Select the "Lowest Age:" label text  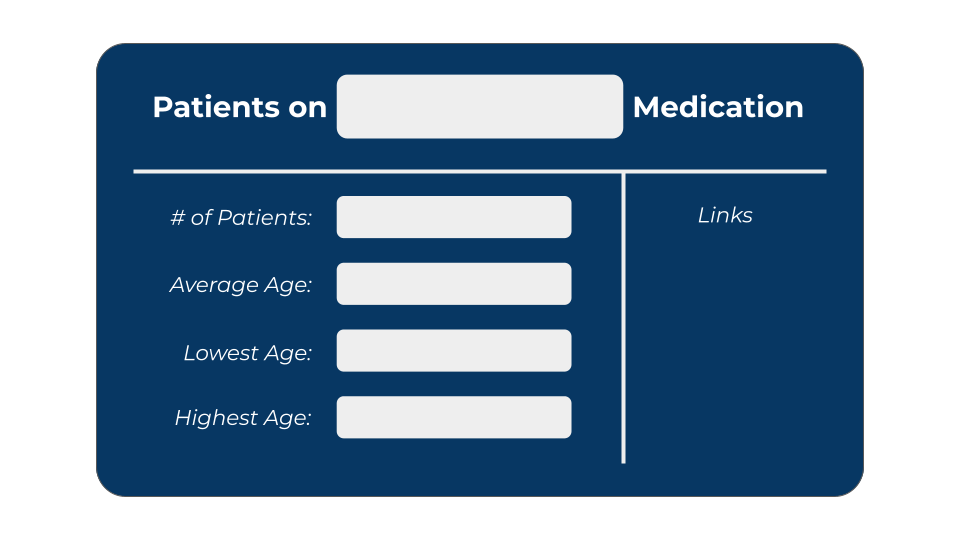248,353
